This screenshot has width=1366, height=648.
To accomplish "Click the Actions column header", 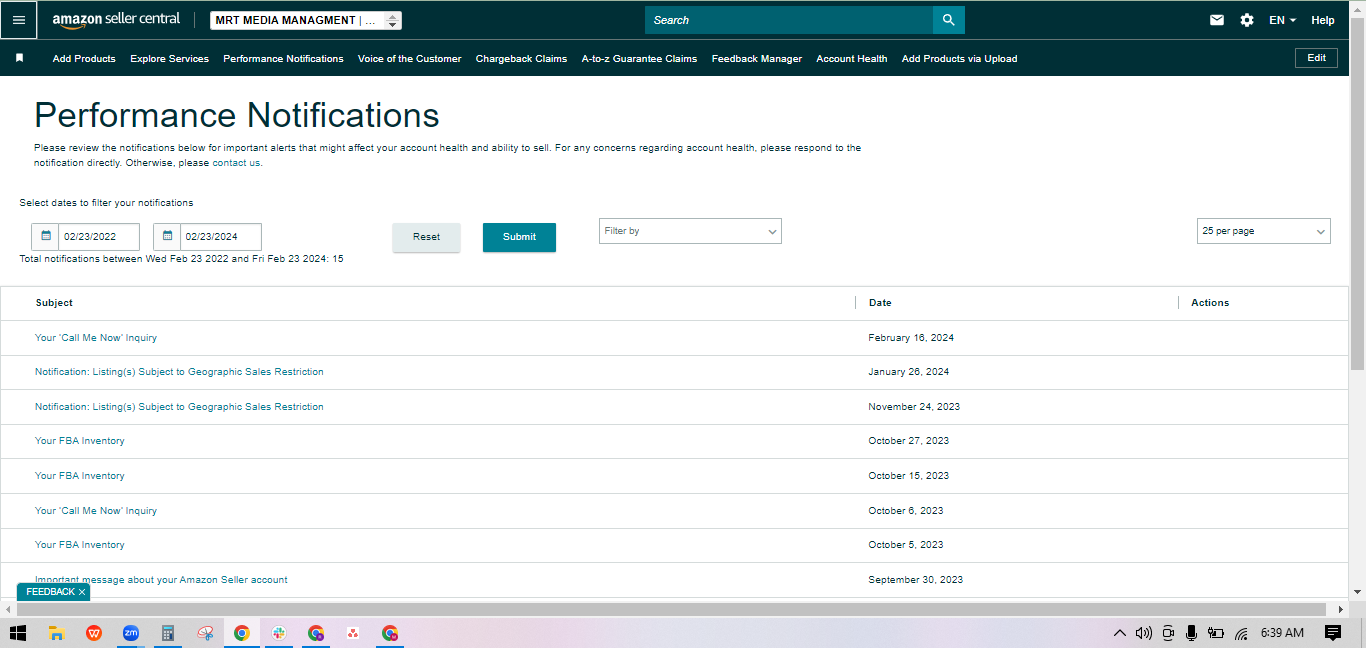I will click(1210, 303).
